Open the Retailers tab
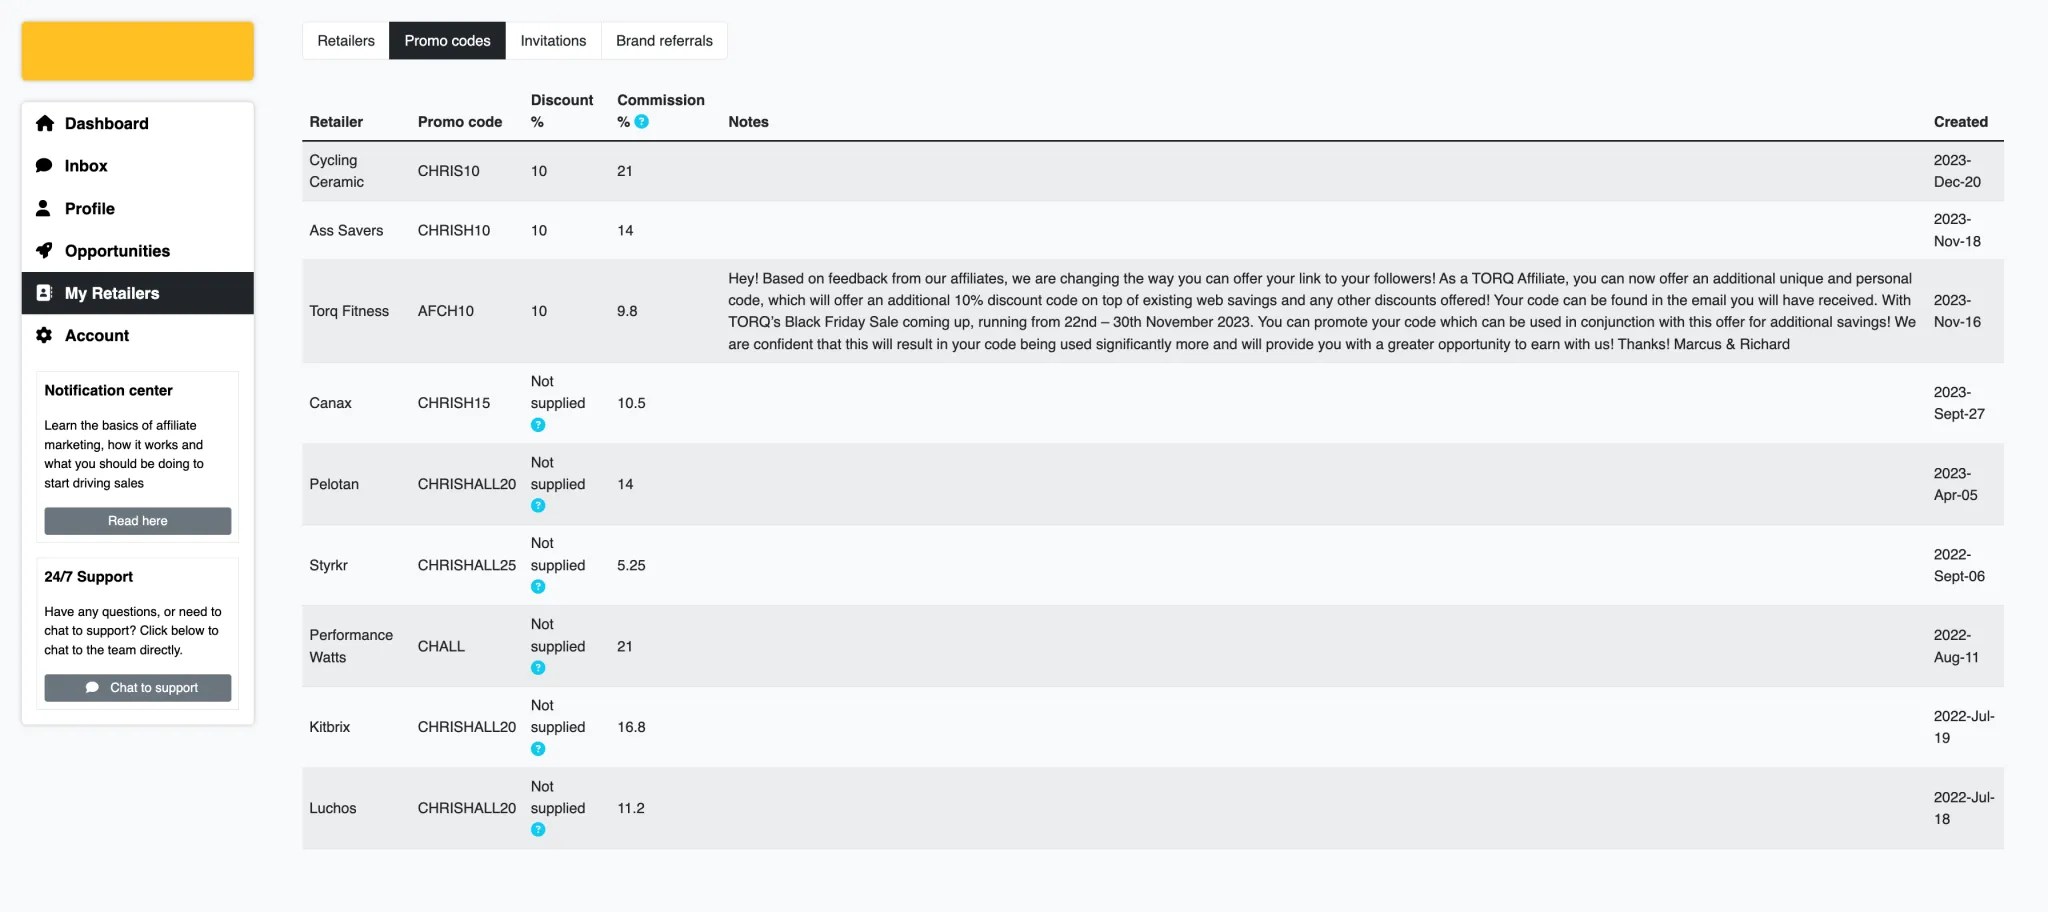 tap(346, 41)
